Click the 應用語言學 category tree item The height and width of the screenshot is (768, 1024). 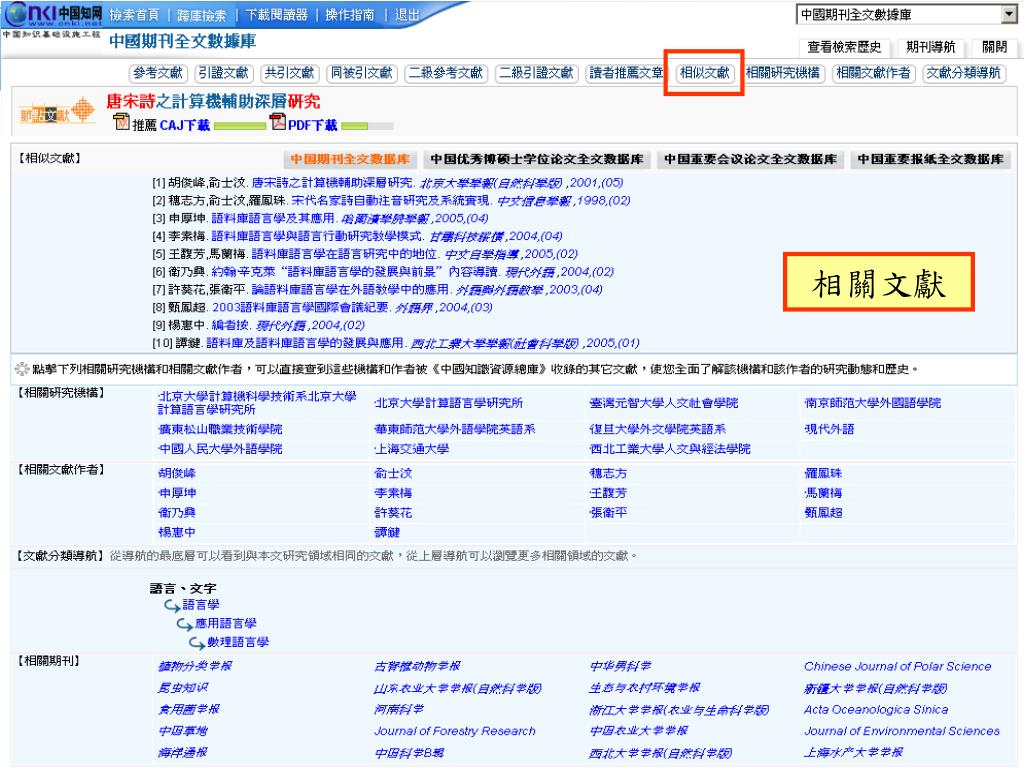tap(225, 623)
